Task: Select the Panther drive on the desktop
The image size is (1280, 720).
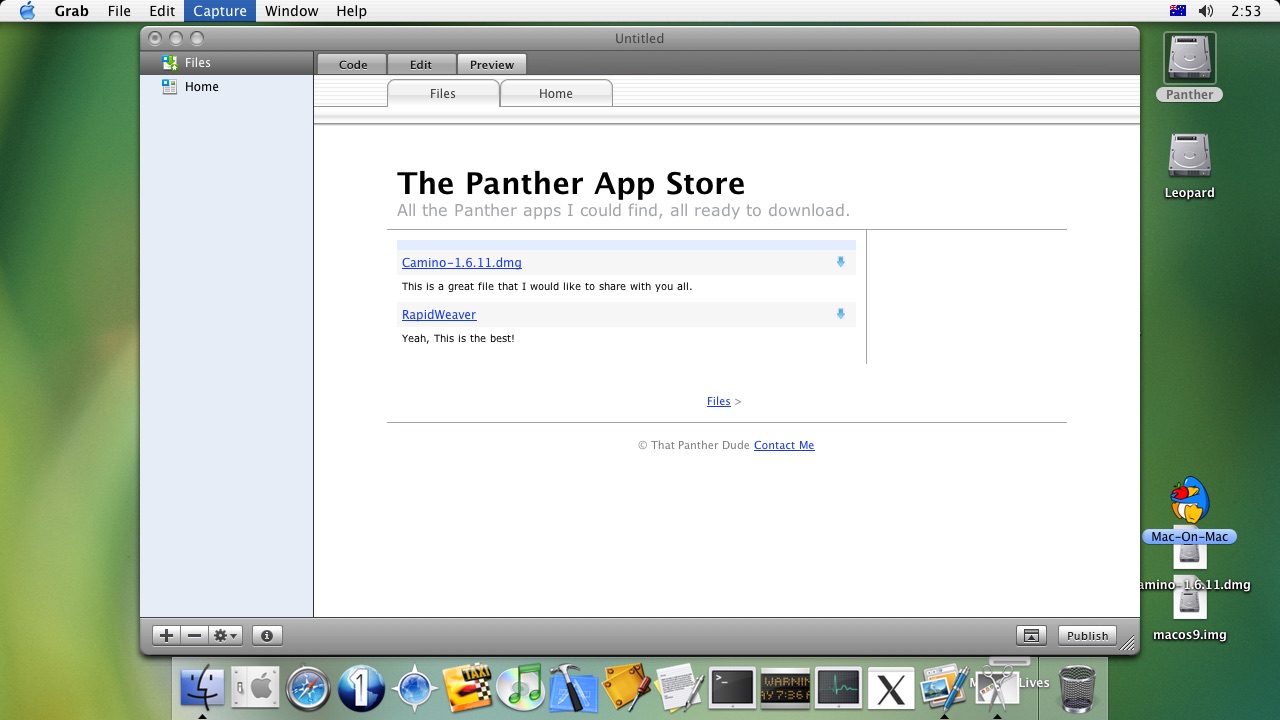Action: point(1189,67)
